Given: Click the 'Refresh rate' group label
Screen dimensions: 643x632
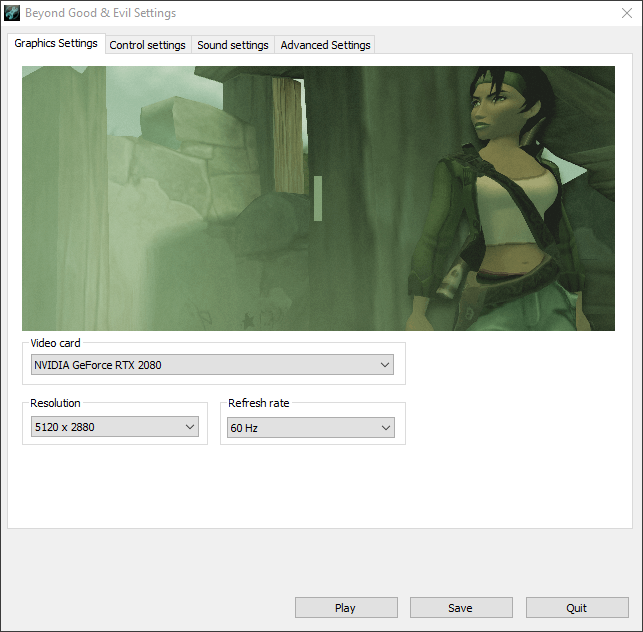Looking at the screenshot, I should pyautogui.click(x=259, y=403).
